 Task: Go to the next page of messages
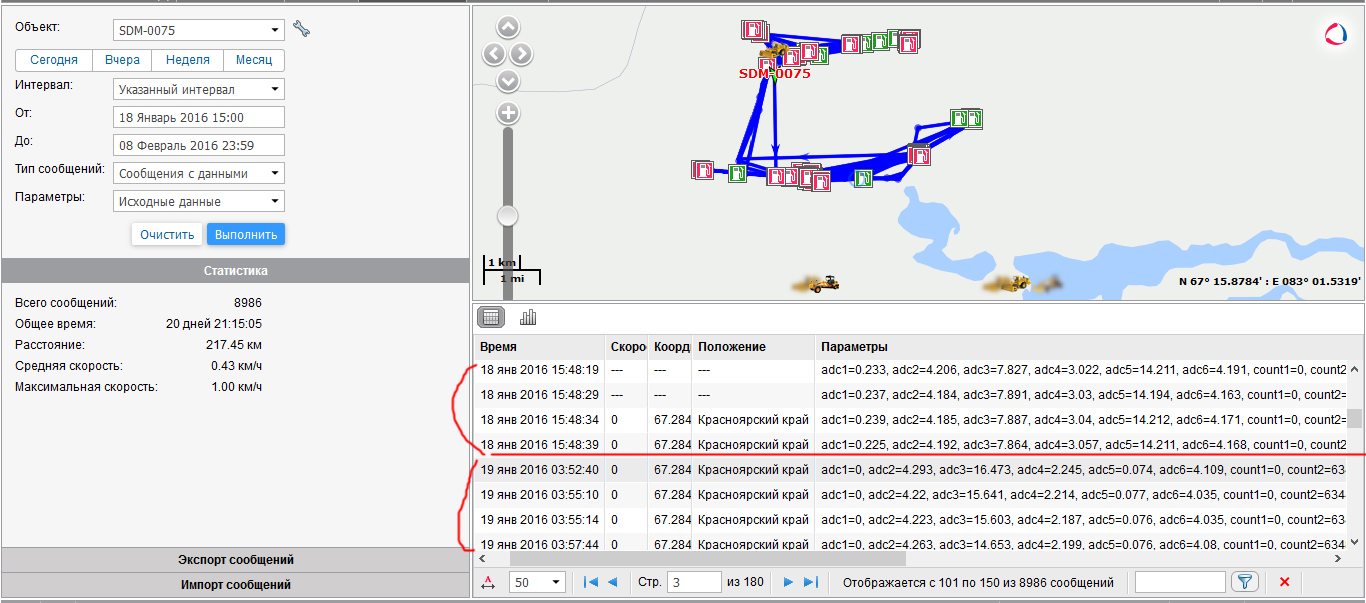[789, 582]
